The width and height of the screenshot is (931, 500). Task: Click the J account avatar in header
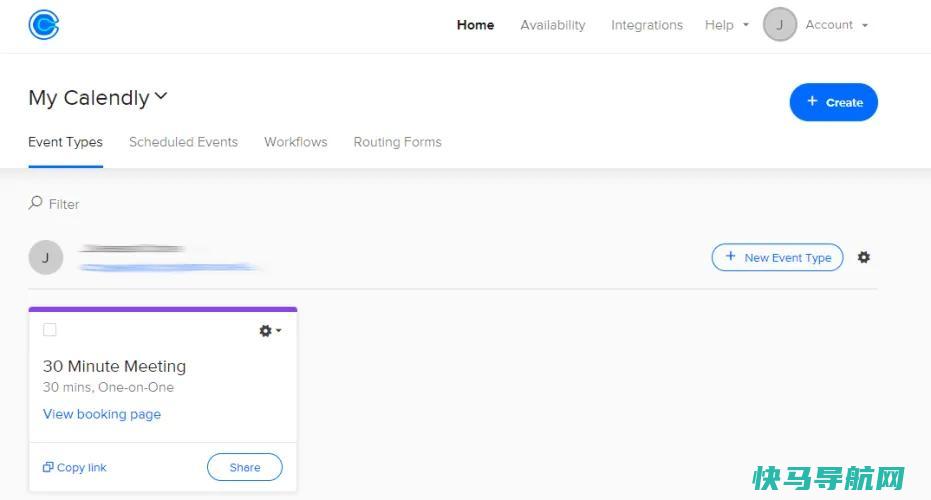780,24
